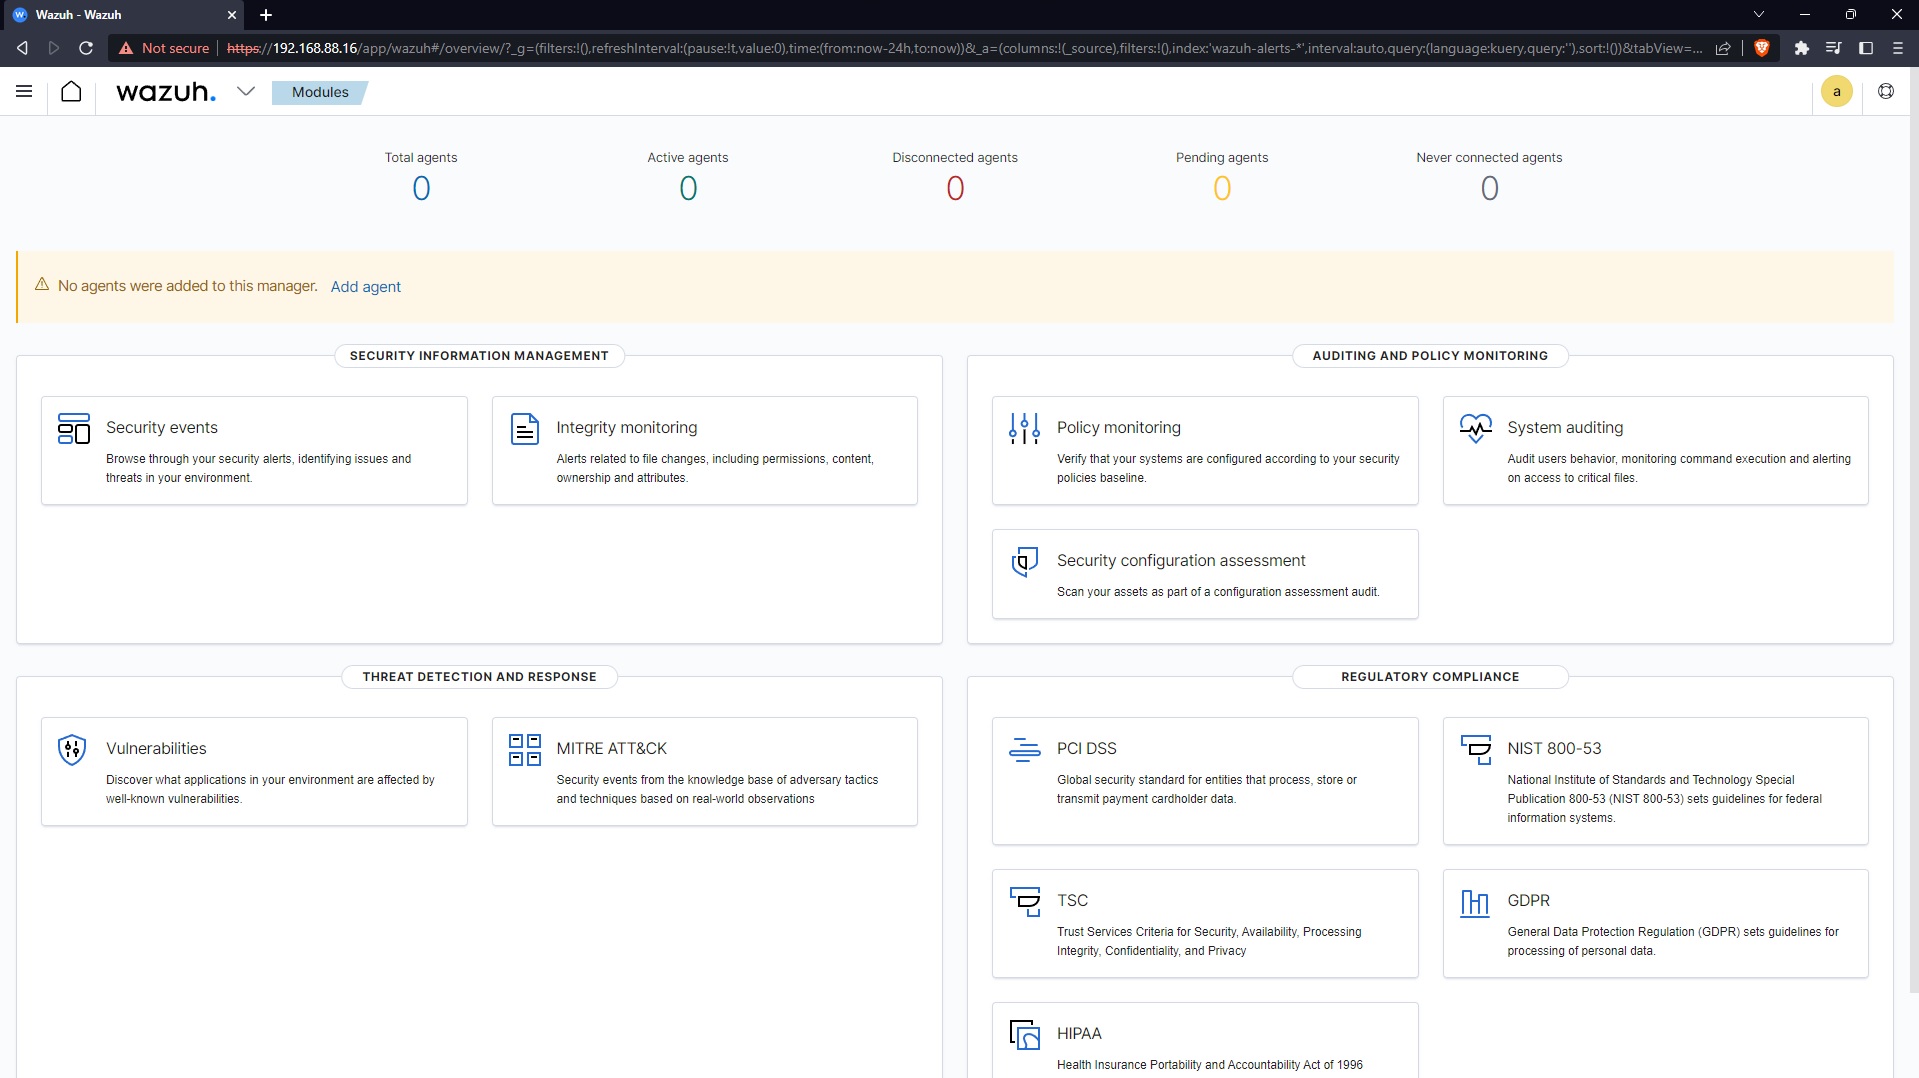Image resolution: width=1919 pixels, height=1078 pixels.
Task: Open the browser playlist media icon
Action: pyautogui.click(x=1833, y=48)
